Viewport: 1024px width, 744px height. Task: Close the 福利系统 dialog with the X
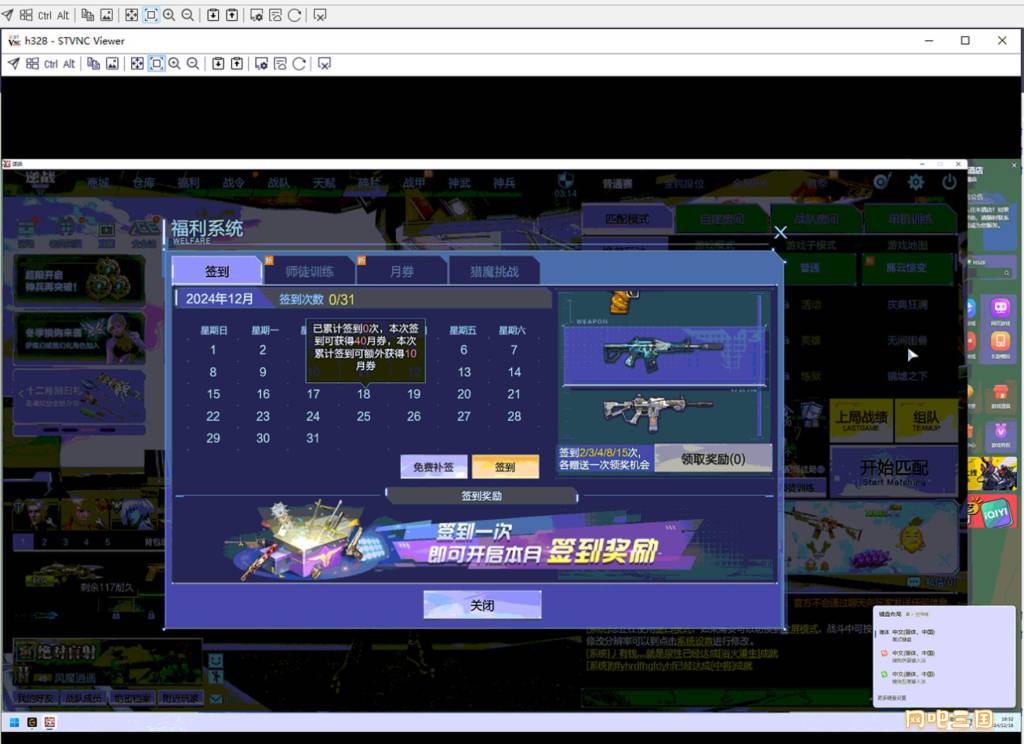tap(780, 233)
